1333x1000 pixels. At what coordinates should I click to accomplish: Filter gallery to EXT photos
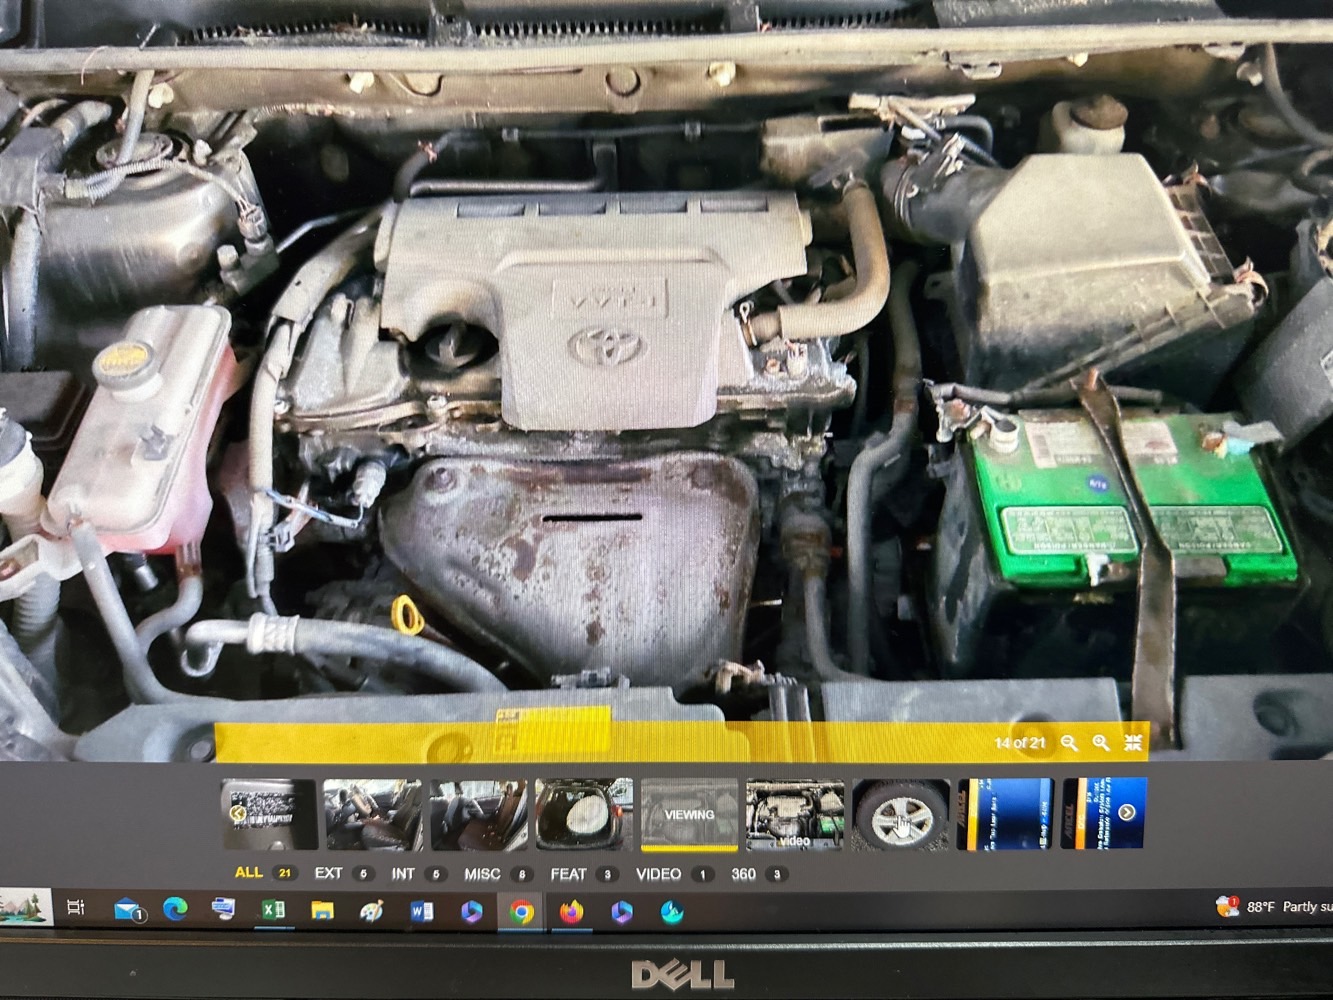tap(343, 873)
